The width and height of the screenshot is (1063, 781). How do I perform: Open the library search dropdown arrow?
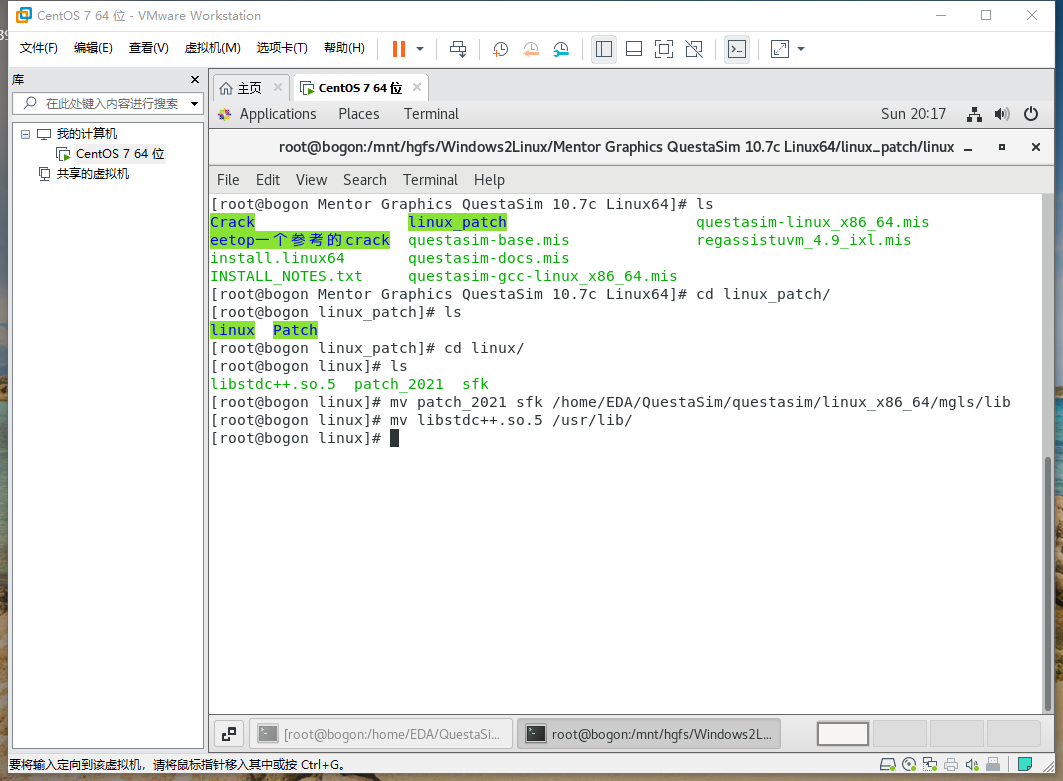(195, 104)
